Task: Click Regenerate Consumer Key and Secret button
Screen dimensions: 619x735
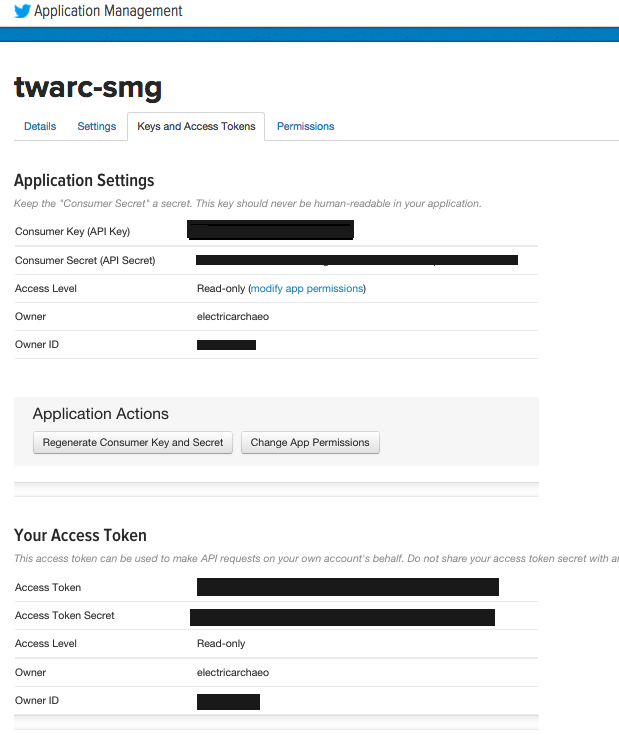Action: tap(133, 442)
